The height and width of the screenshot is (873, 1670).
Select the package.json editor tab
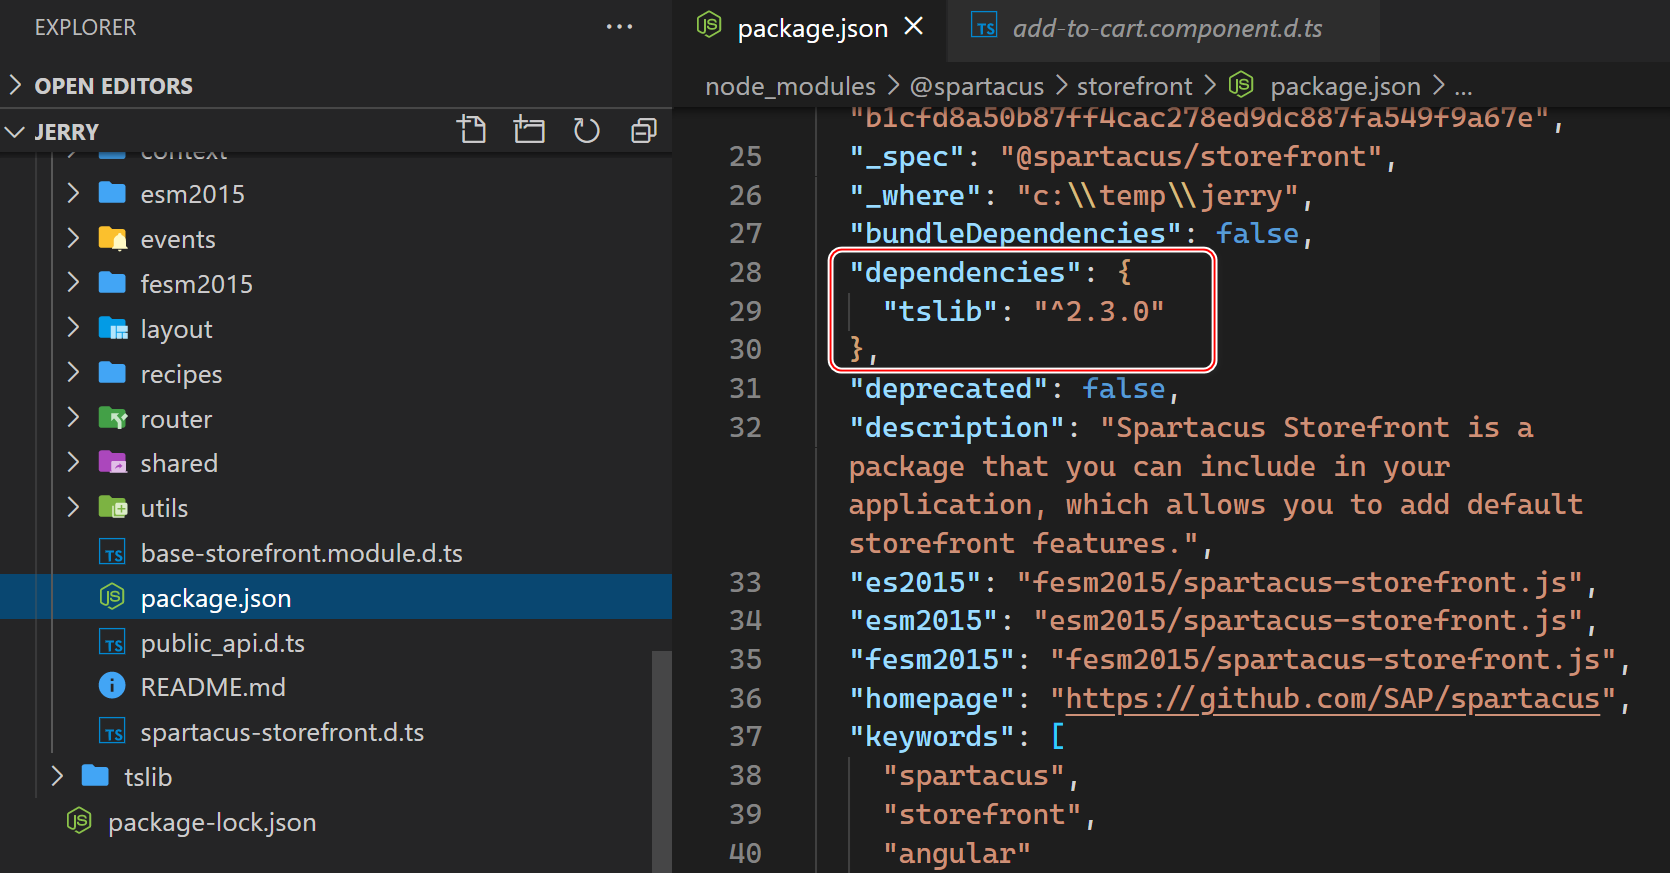812,29
